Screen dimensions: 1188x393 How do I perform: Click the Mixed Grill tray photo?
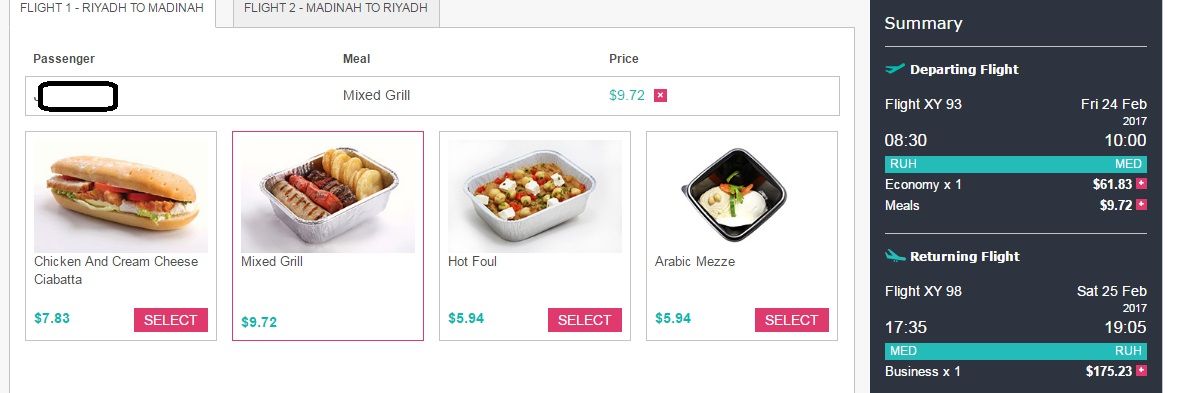(327, 196)
